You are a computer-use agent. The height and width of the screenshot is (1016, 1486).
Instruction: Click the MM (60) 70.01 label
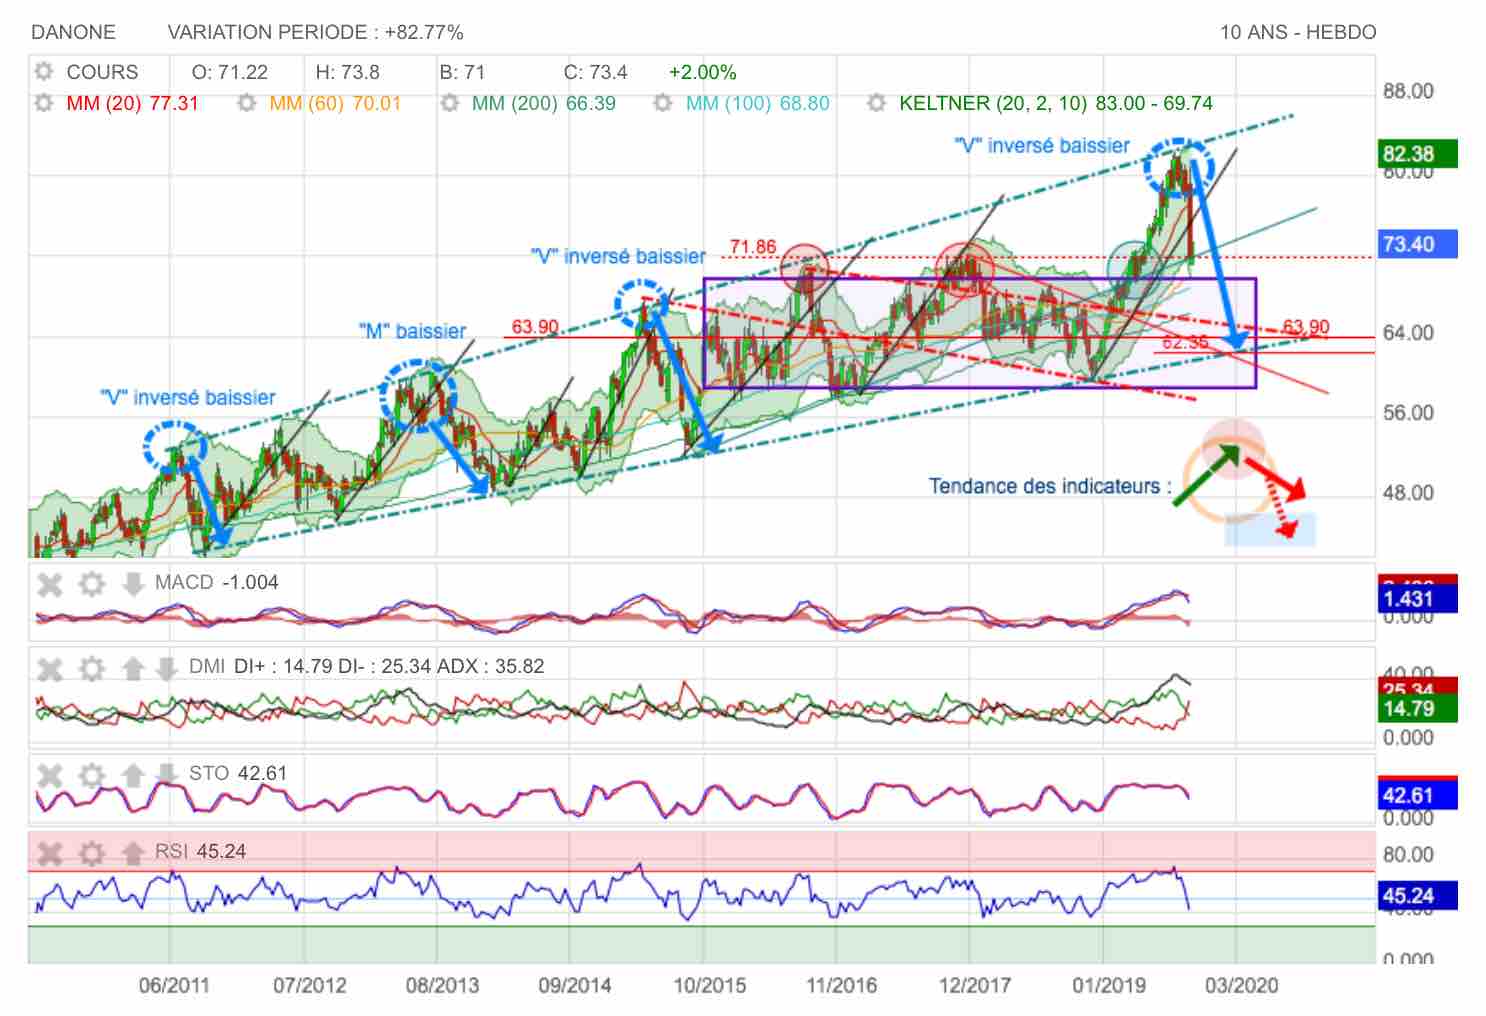(335, 103)
